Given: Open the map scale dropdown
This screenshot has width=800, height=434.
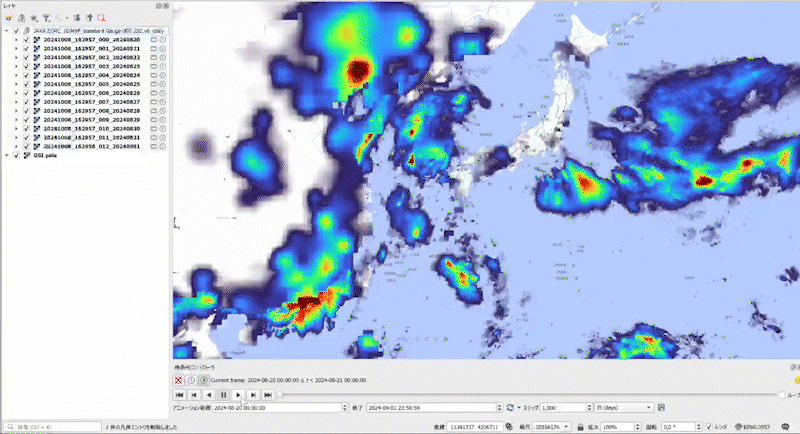Looking at the screenshot, I should tap(566, 426).
